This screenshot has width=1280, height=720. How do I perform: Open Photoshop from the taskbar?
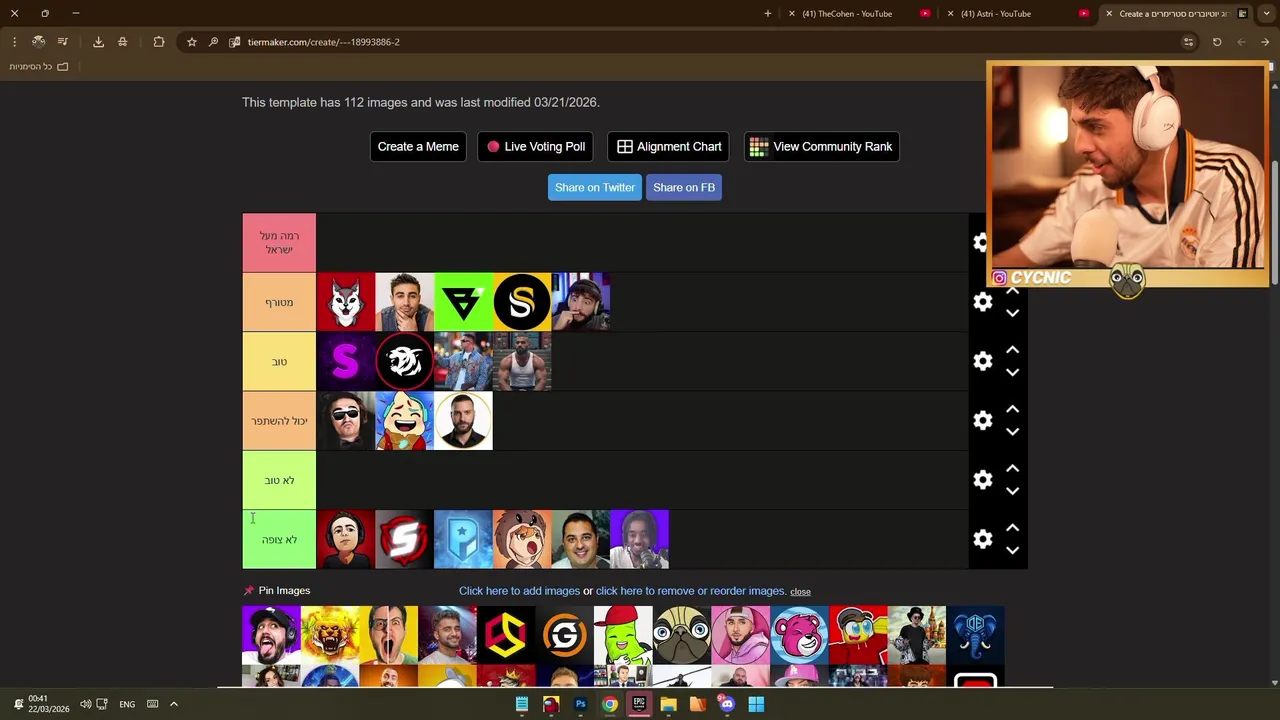pyautogui.click(x=580, y=704)
